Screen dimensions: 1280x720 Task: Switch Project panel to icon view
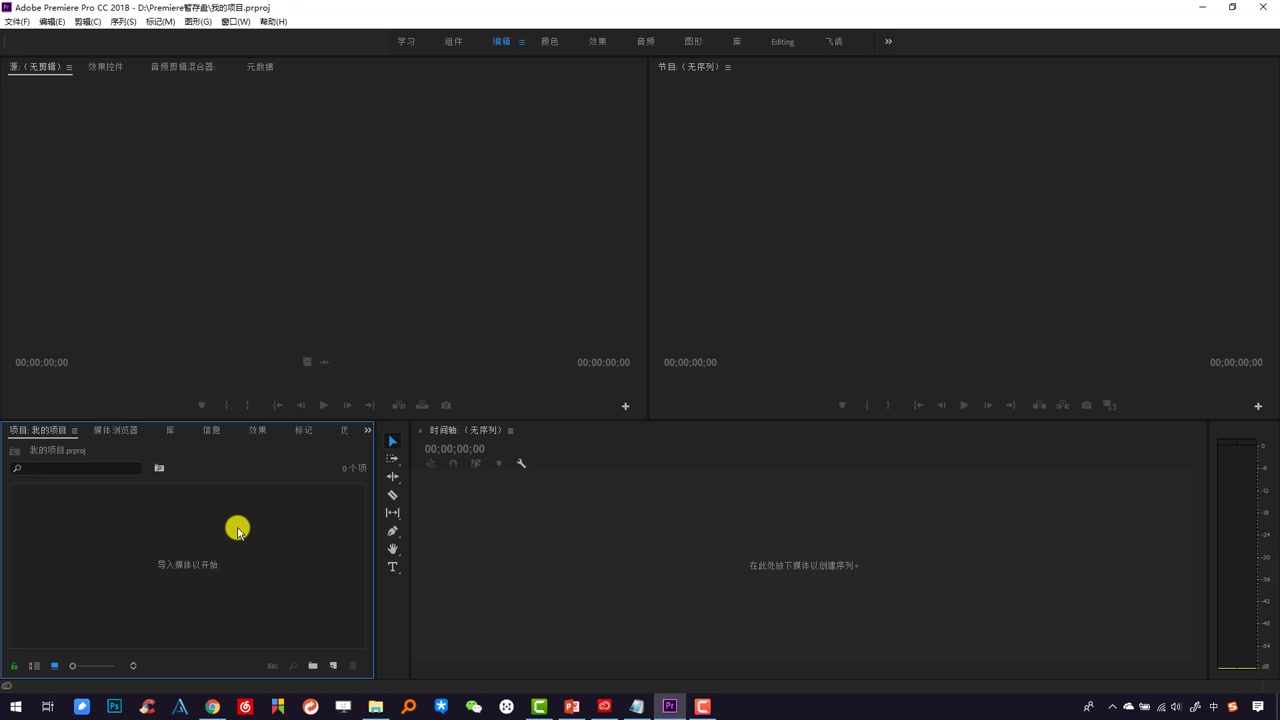[x=54, y=666]
